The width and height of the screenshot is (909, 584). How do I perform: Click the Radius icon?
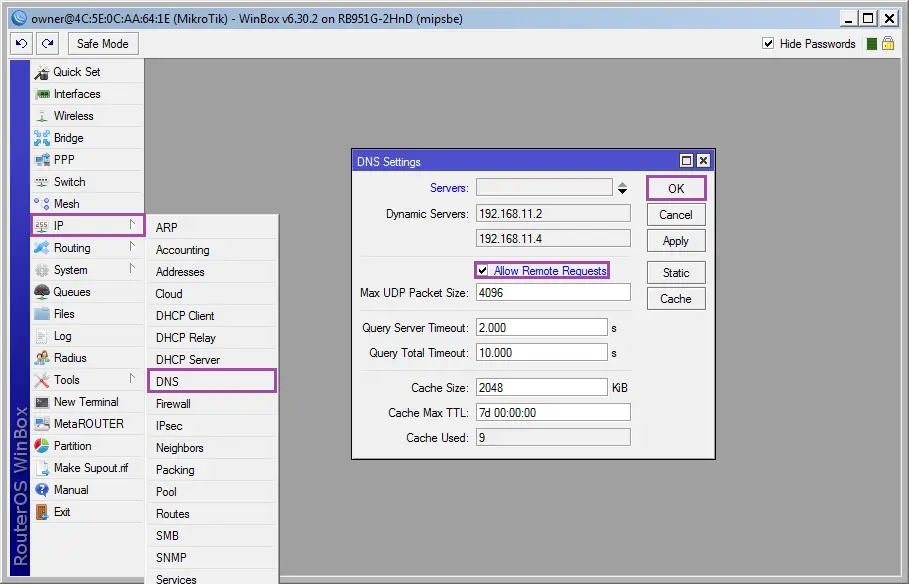(42, 358)
